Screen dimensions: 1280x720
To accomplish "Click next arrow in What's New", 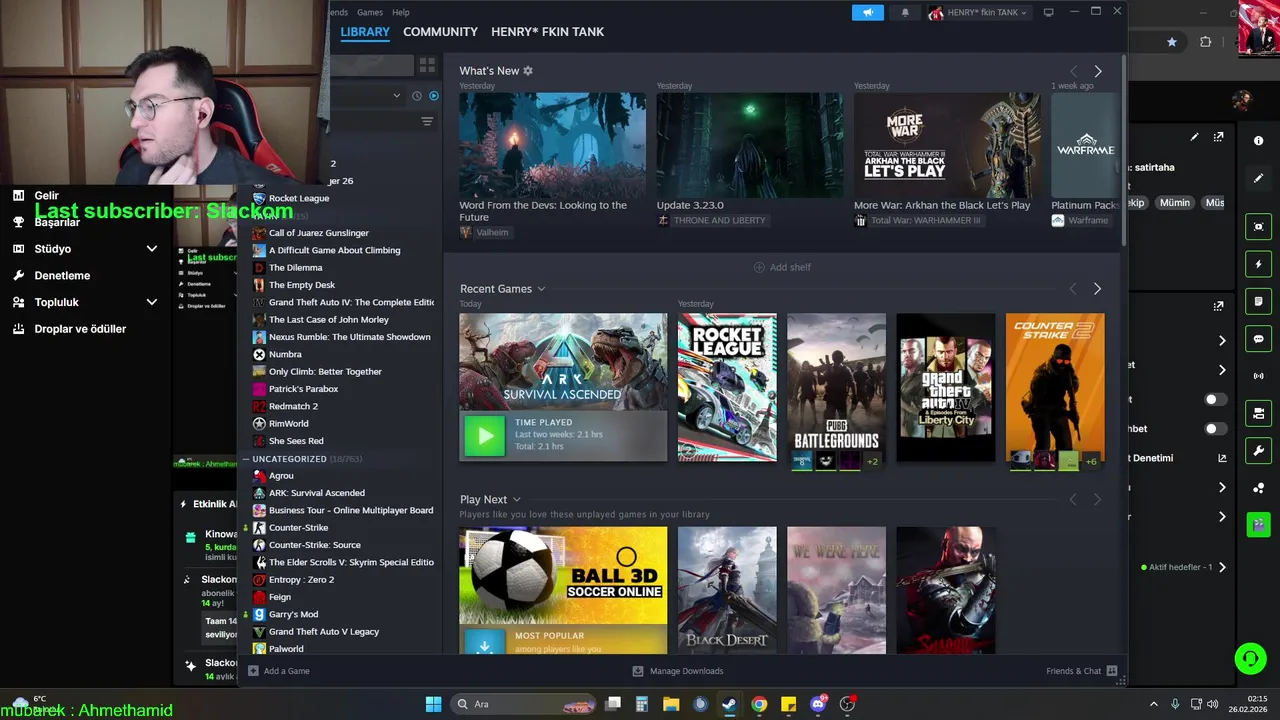I will coord(1097,71).
